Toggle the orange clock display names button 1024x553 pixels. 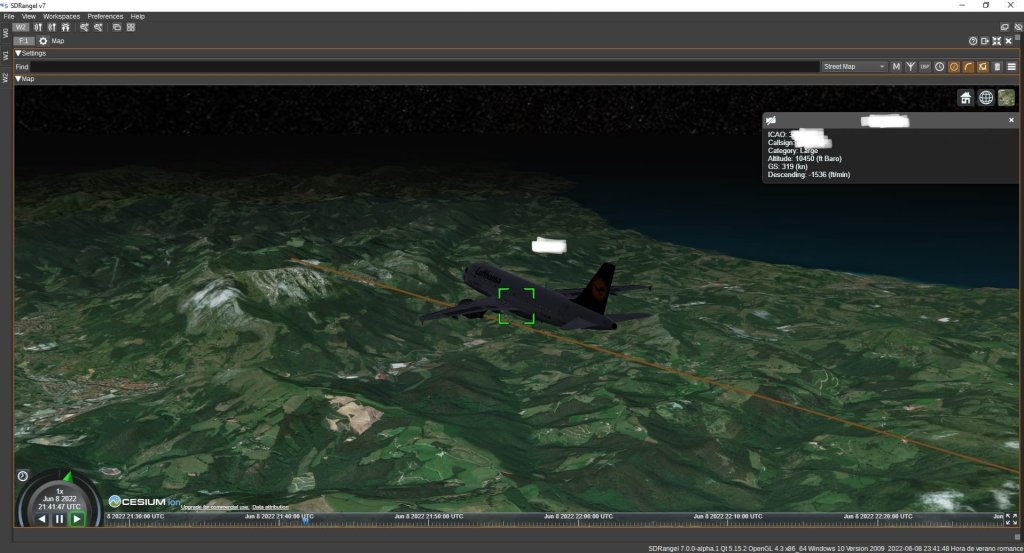(x=954, y=67)
